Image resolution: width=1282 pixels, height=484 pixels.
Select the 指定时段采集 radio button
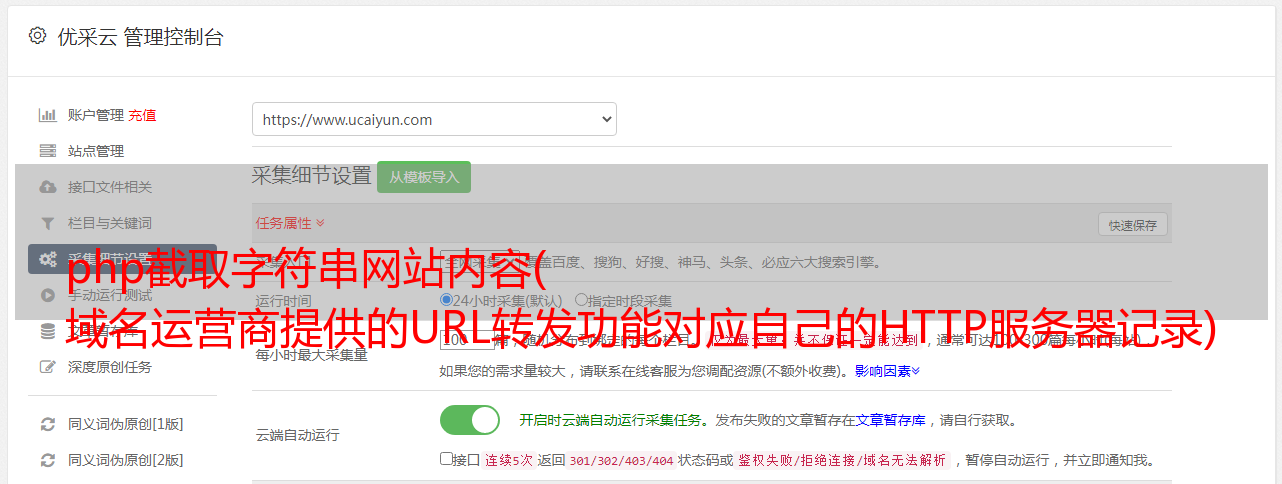click(581, 300)
